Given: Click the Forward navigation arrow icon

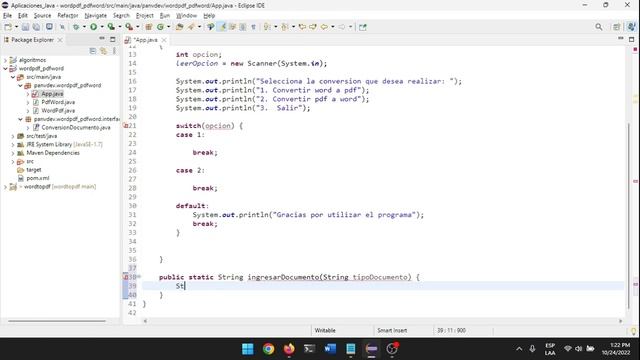Looking at the screenshot, I should pos(342,27).
